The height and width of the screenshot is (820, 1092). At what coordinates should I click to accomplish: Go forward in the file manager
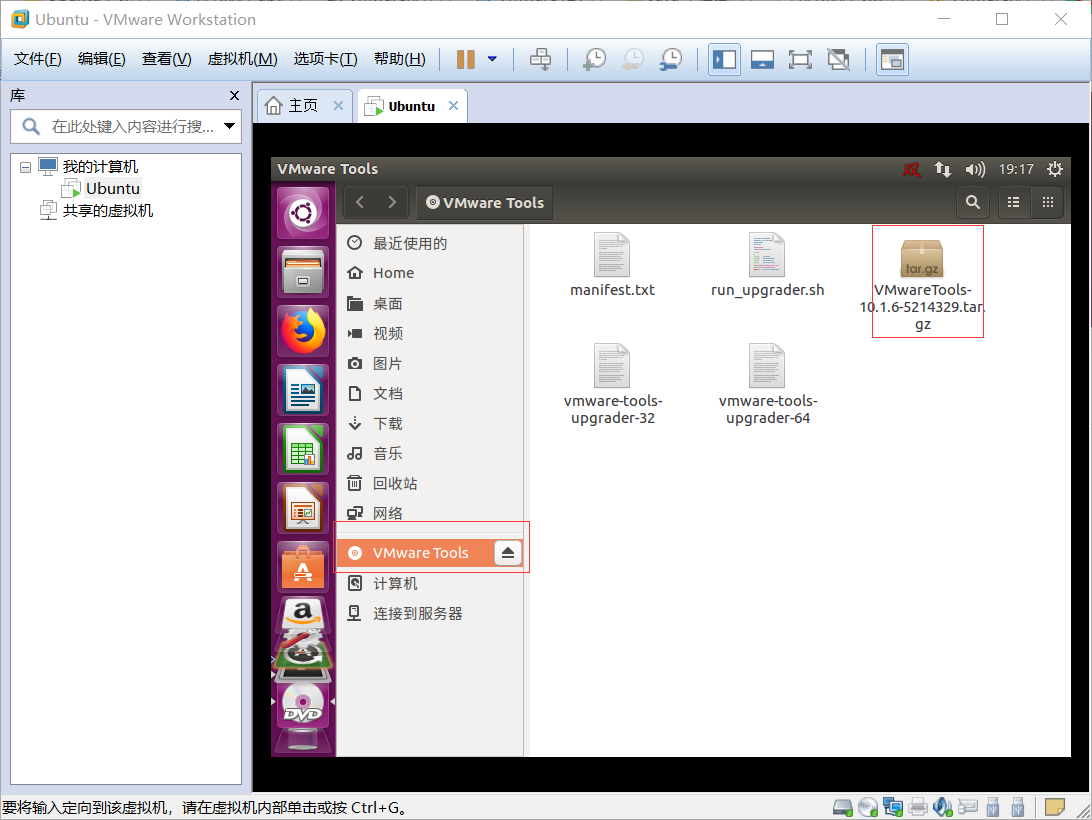pos(392,203)
